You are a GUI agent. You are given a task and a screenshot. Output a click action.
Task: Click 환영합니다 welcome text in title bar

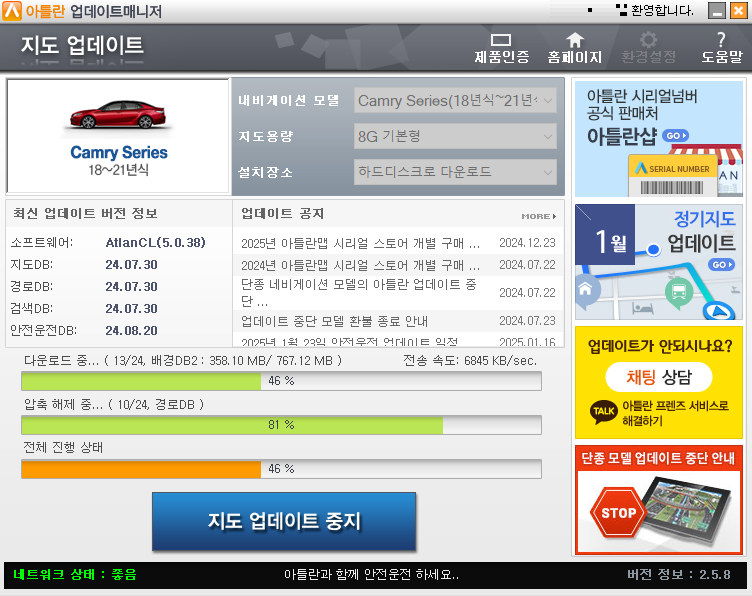coord(662,10)
